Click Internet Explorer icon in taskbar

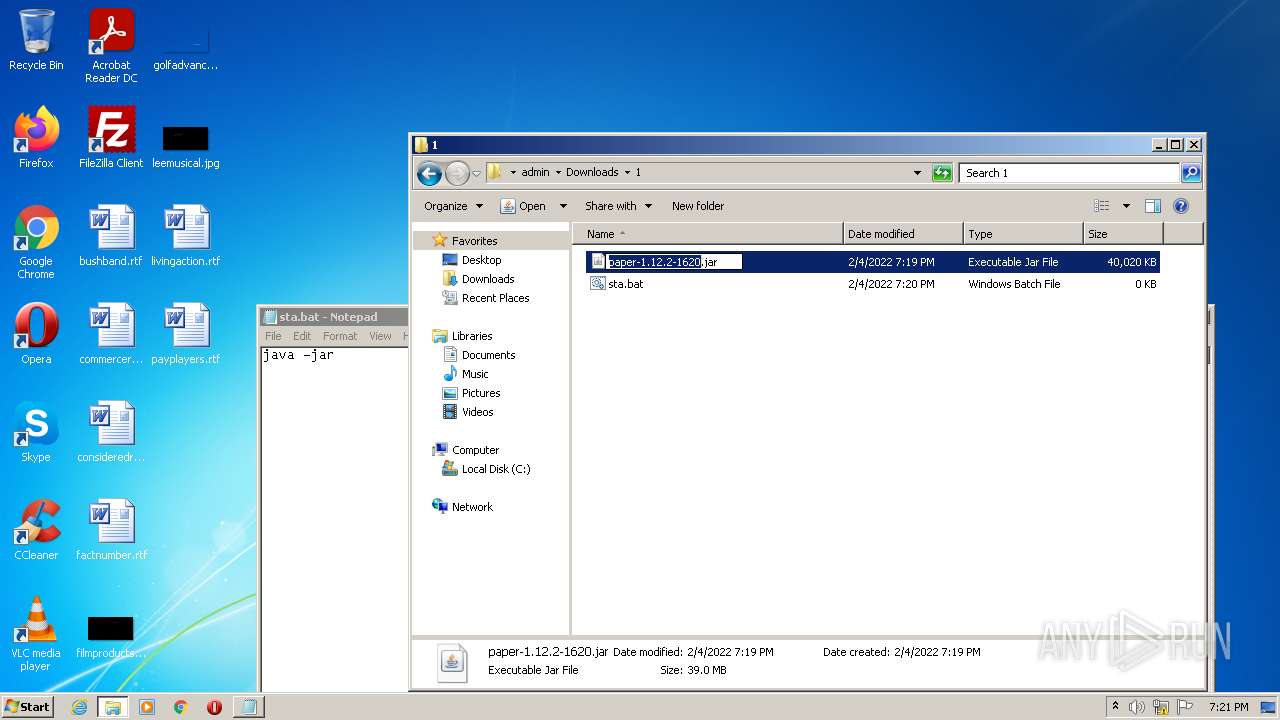pyautogui.click(x=79, y=707)
